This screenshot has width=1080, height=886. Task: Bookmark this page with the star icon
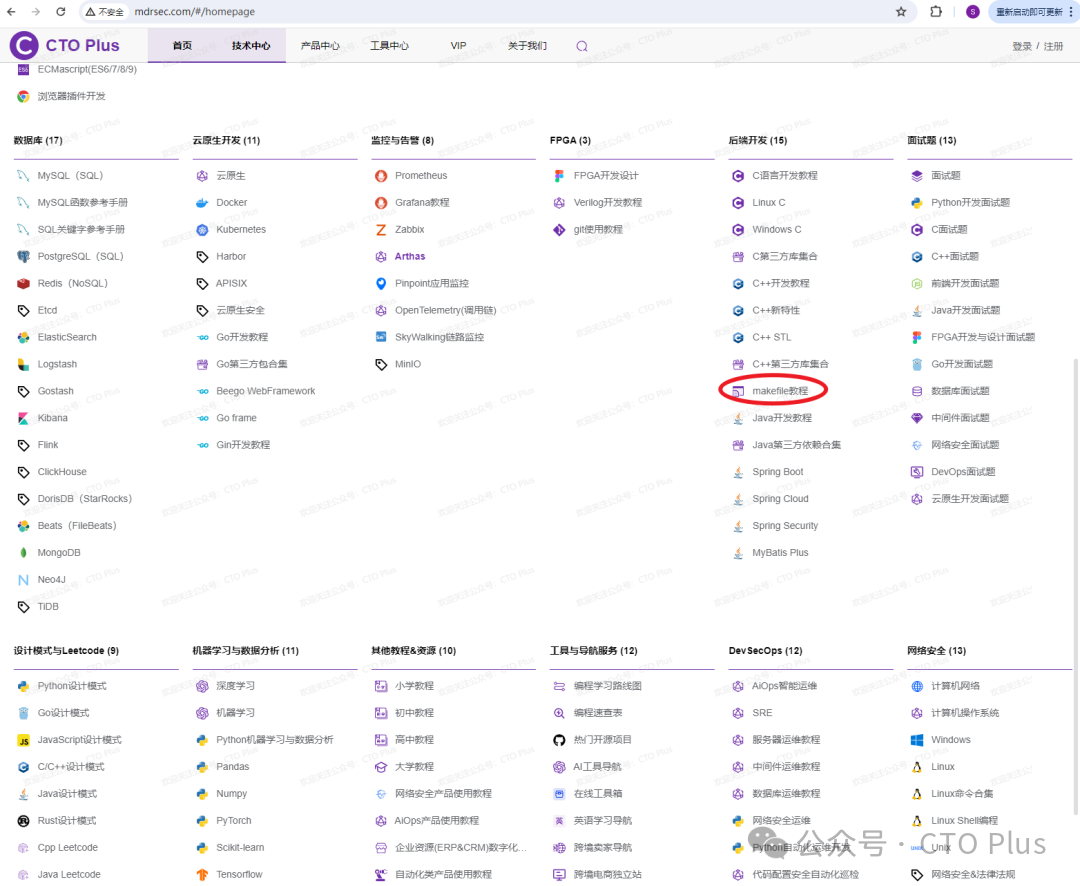(x=901, y=12)
